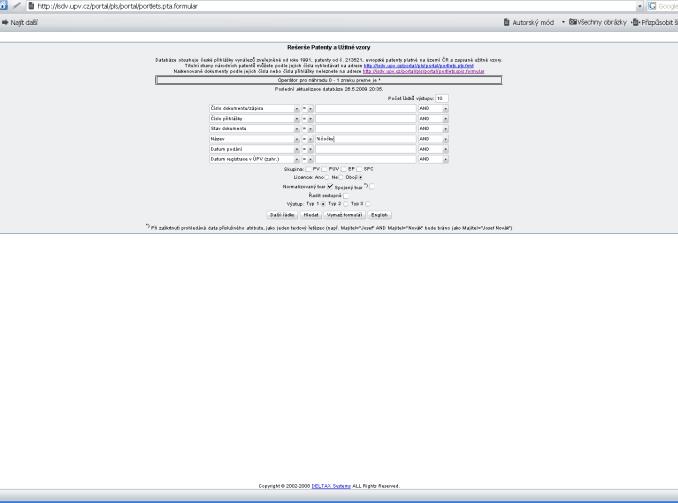Image resolution: width=678 pixels, height=503 pixels.
Task: Open the purple portlets formular link
Action: (423, 71)
